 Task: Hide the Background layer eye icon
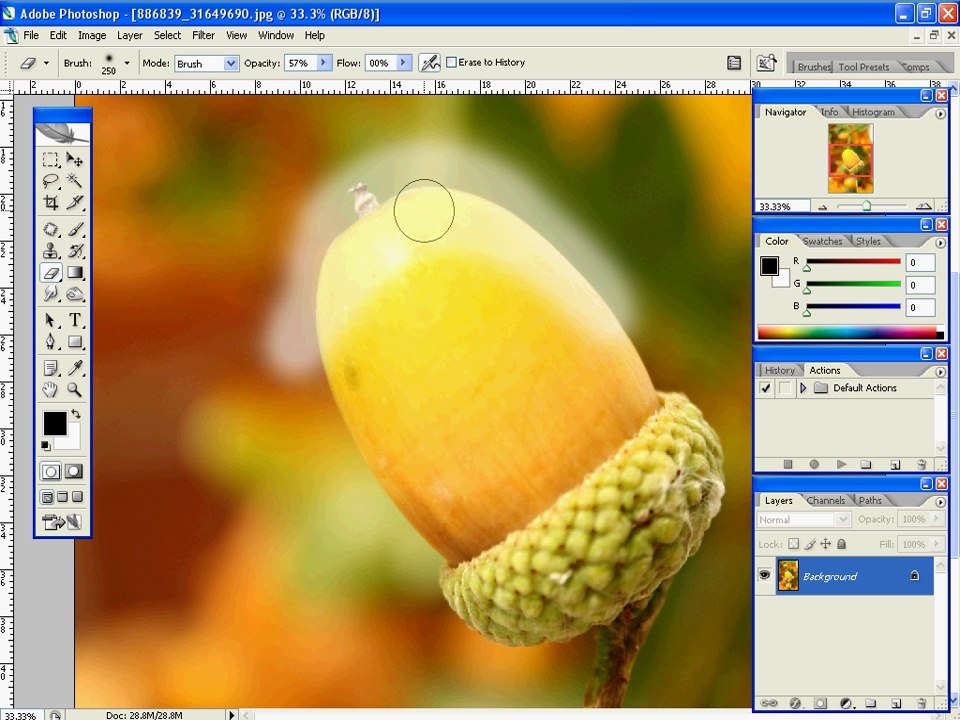pos(765,576)
